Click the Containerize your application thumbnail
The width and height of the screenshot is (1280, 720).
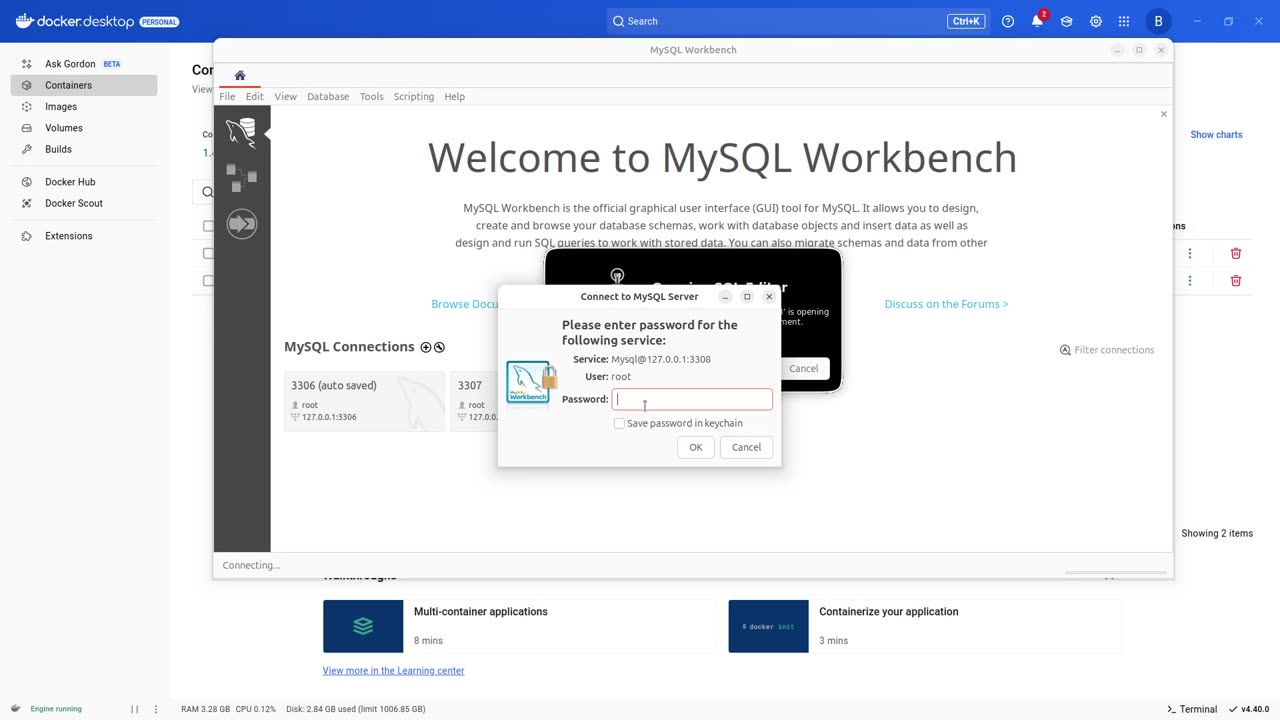pos(768,626)
